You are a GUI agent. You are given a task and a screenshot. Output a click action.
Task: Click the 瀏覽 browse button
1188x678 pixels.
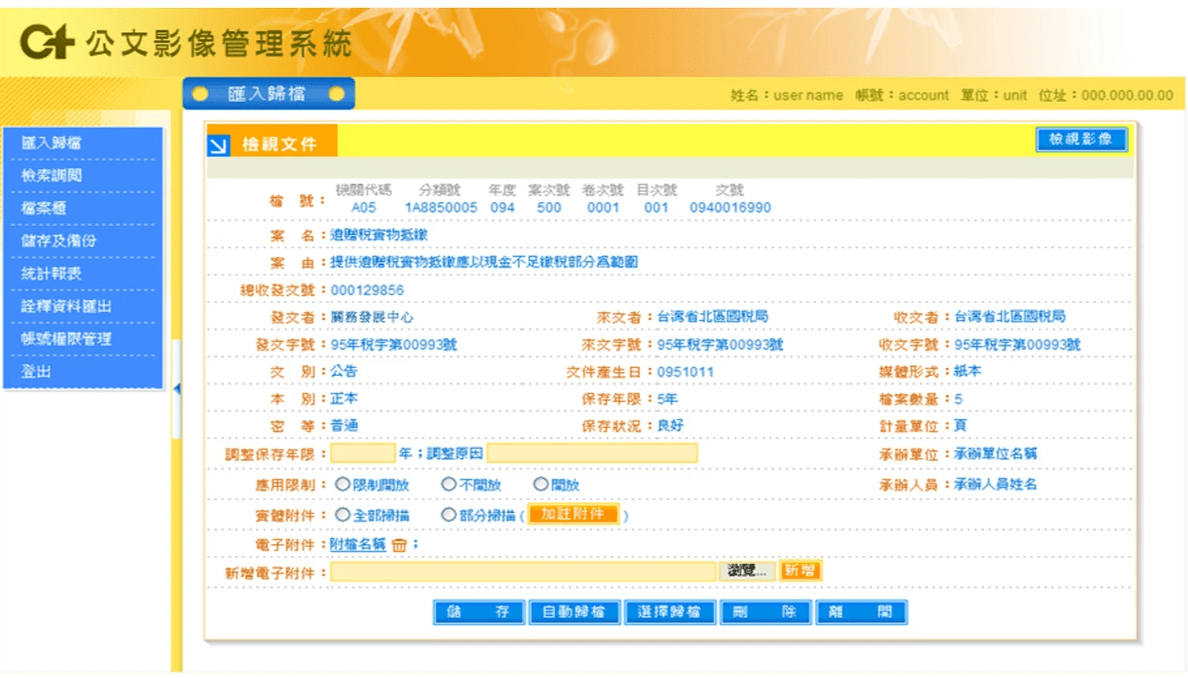tap(747, 570)
